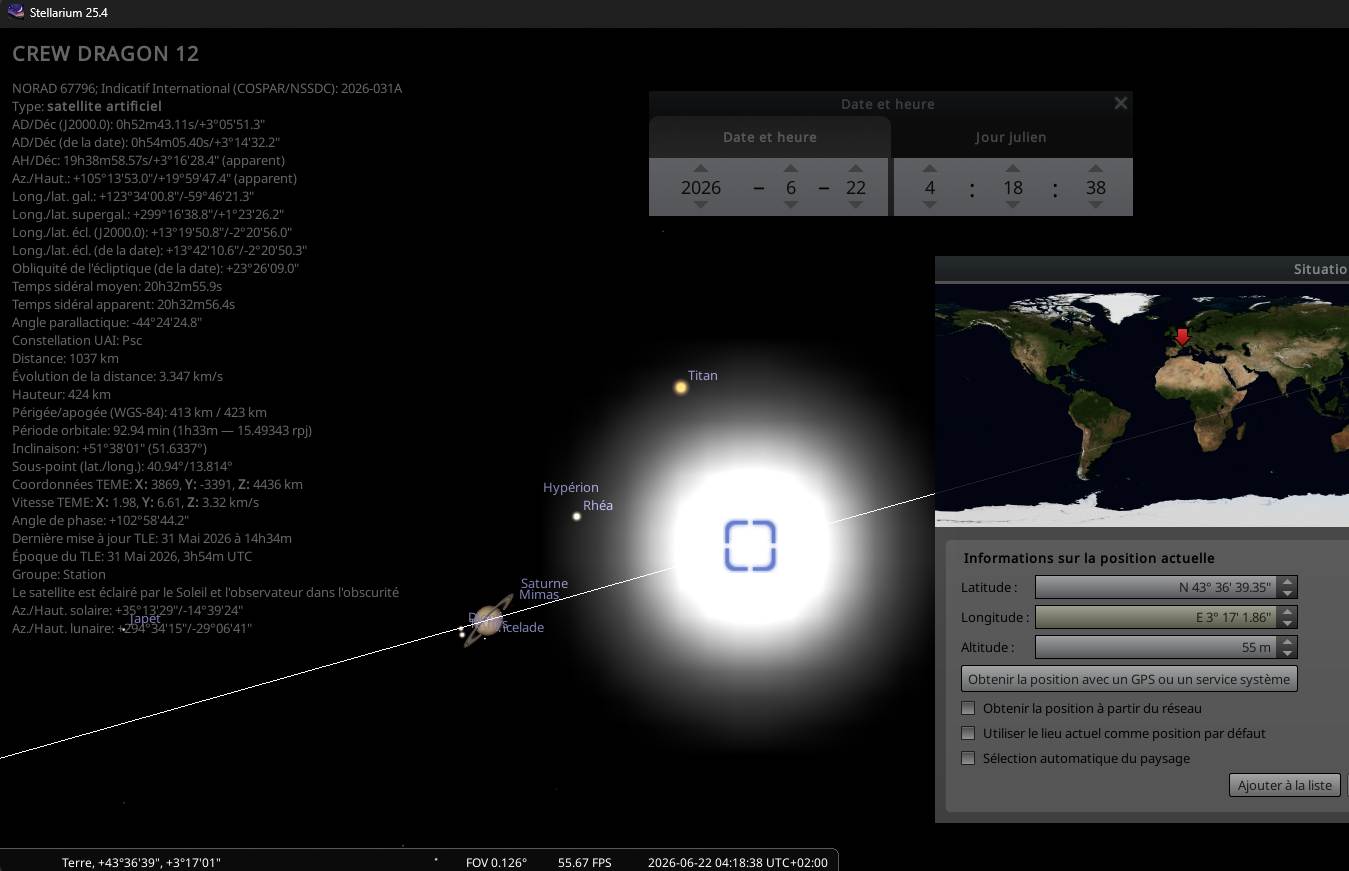Decrease the day with the down arrow below 22
The height and width of the screenshot is (871, 1349).
point(856,205)
